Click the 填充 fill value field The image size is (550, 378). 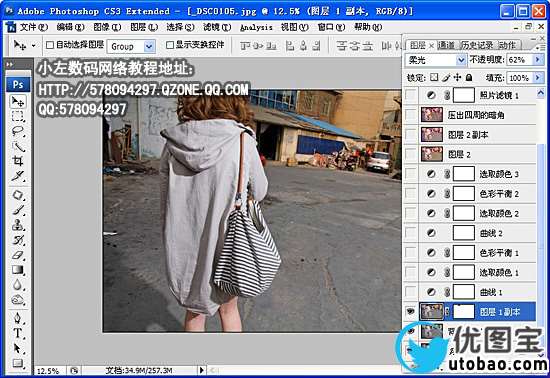pos(520,78)
